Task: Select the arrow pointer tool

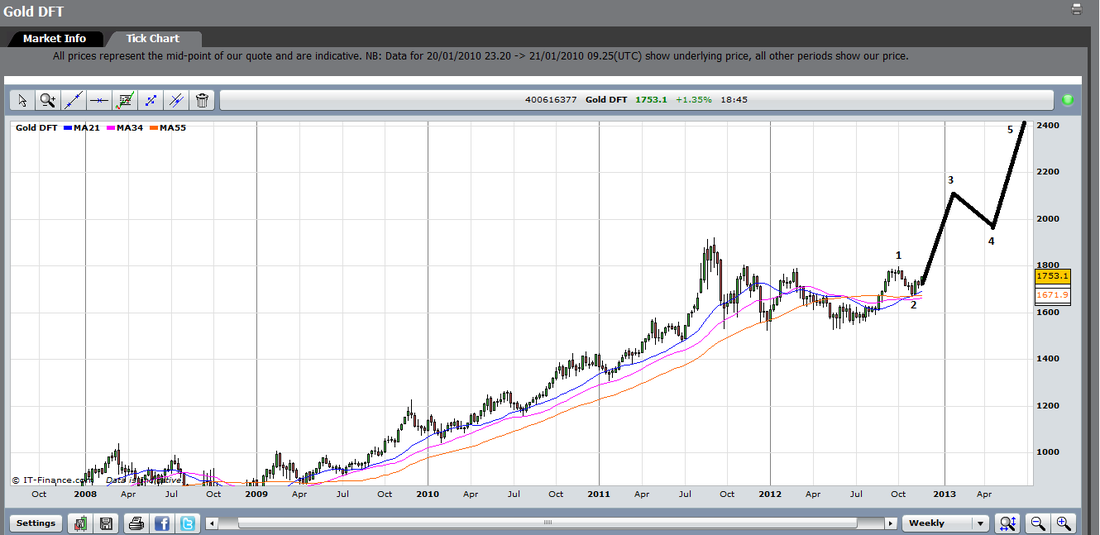Action: (x=22, y=100)
